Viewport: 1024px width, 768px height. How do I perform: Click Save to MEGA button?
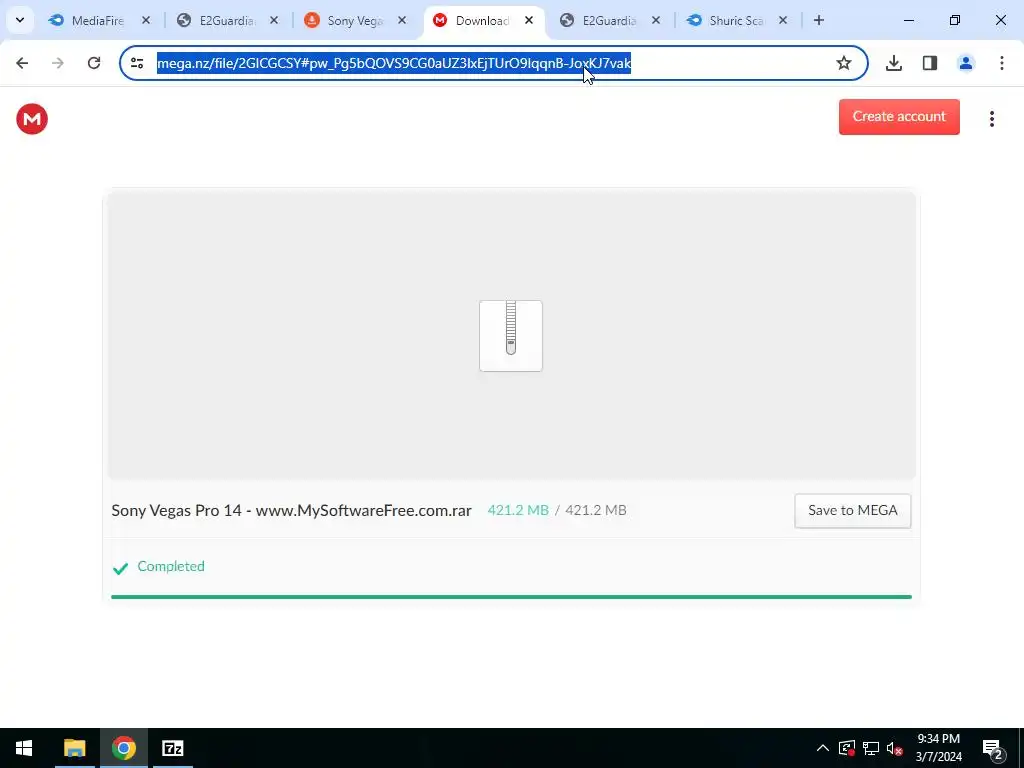[853, 511]
